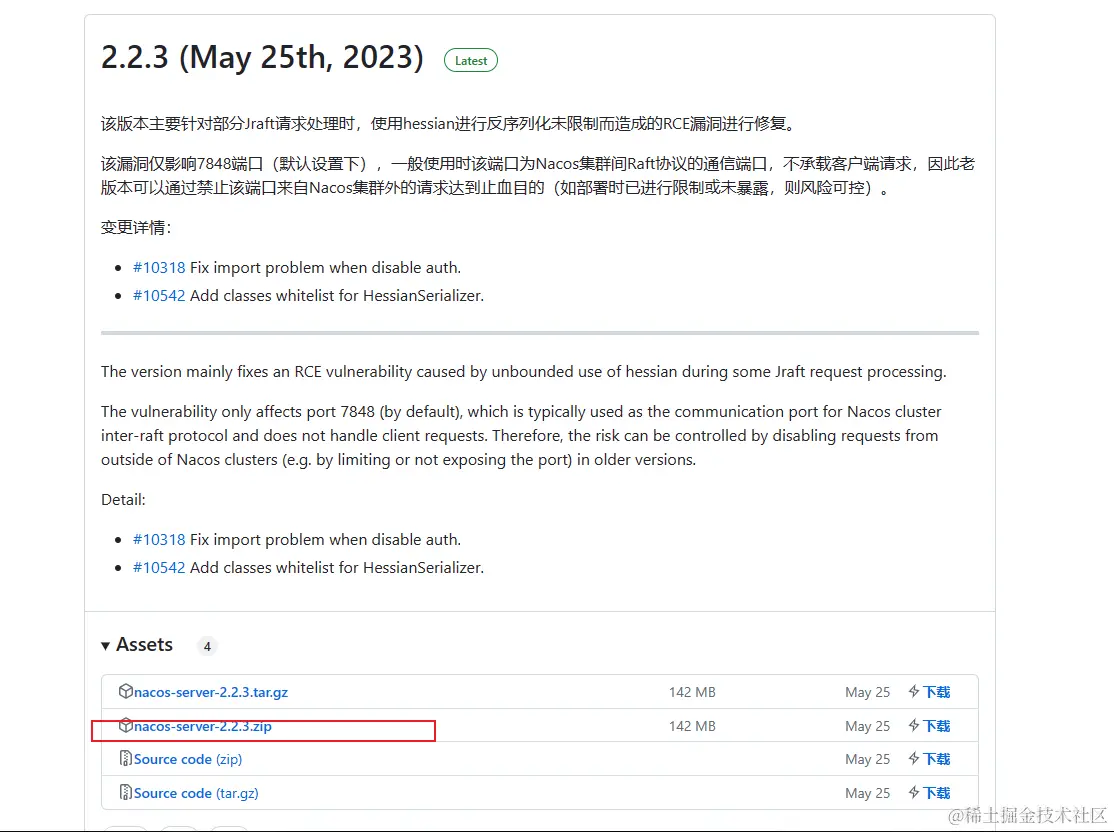1114x832 pixels.
Task: Download nacos-server-2.2.3.zip asset link
Action: 202,726
